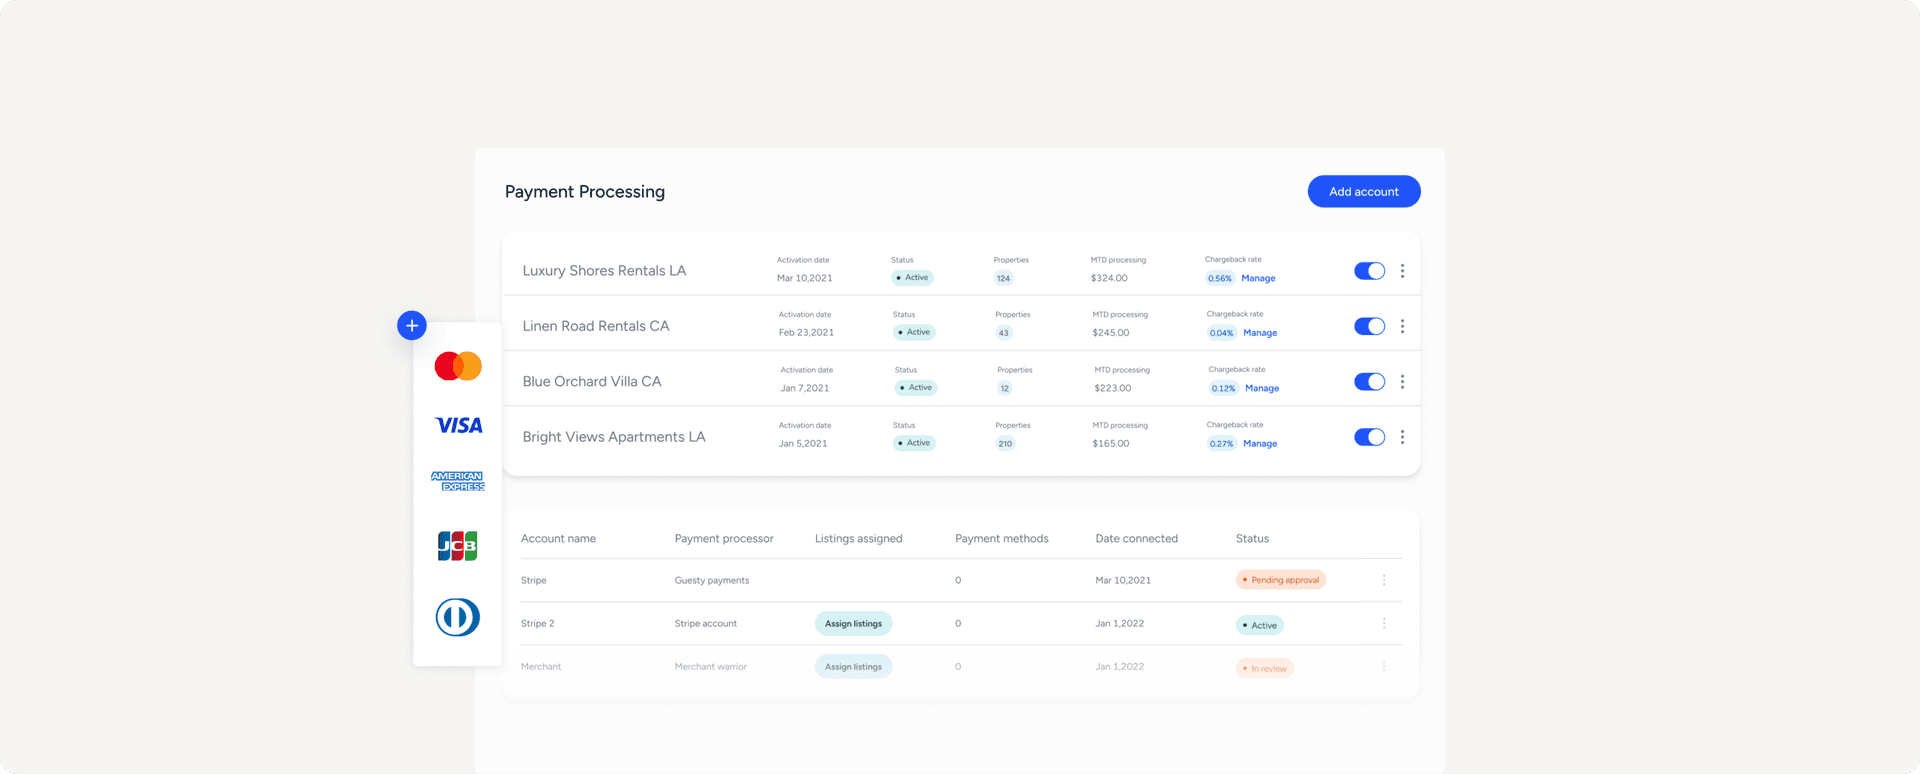Open options menu for Luxury Shores Rentals LA
The image size is (1920, 774).
(1402, 271)
